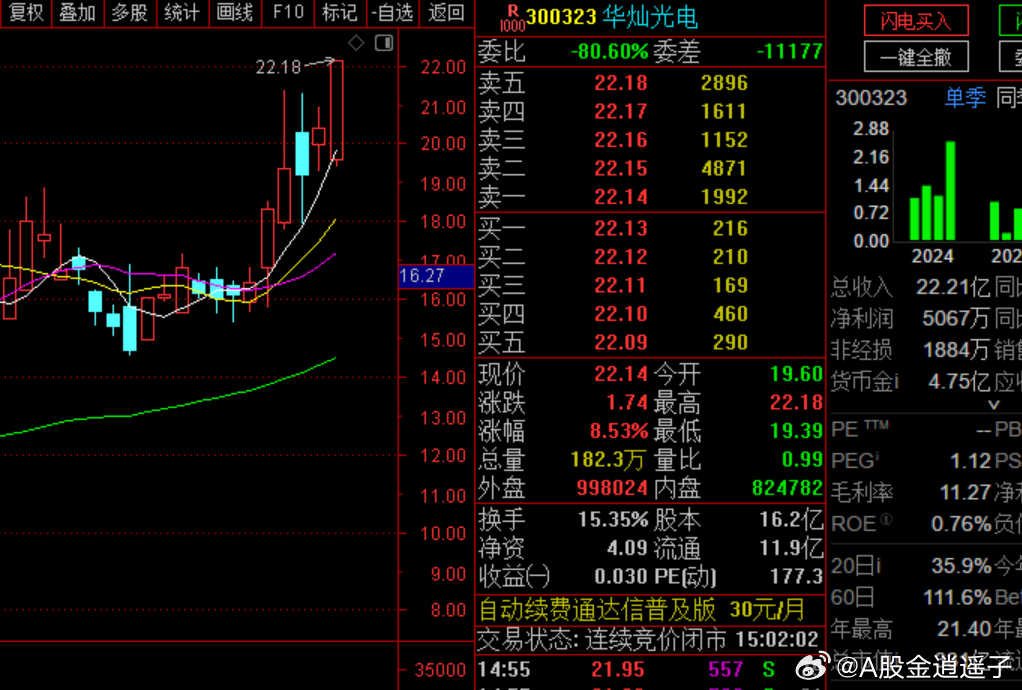Click the 涨幅 value 8.53%
1022x690 pixels.
[619, 431]
